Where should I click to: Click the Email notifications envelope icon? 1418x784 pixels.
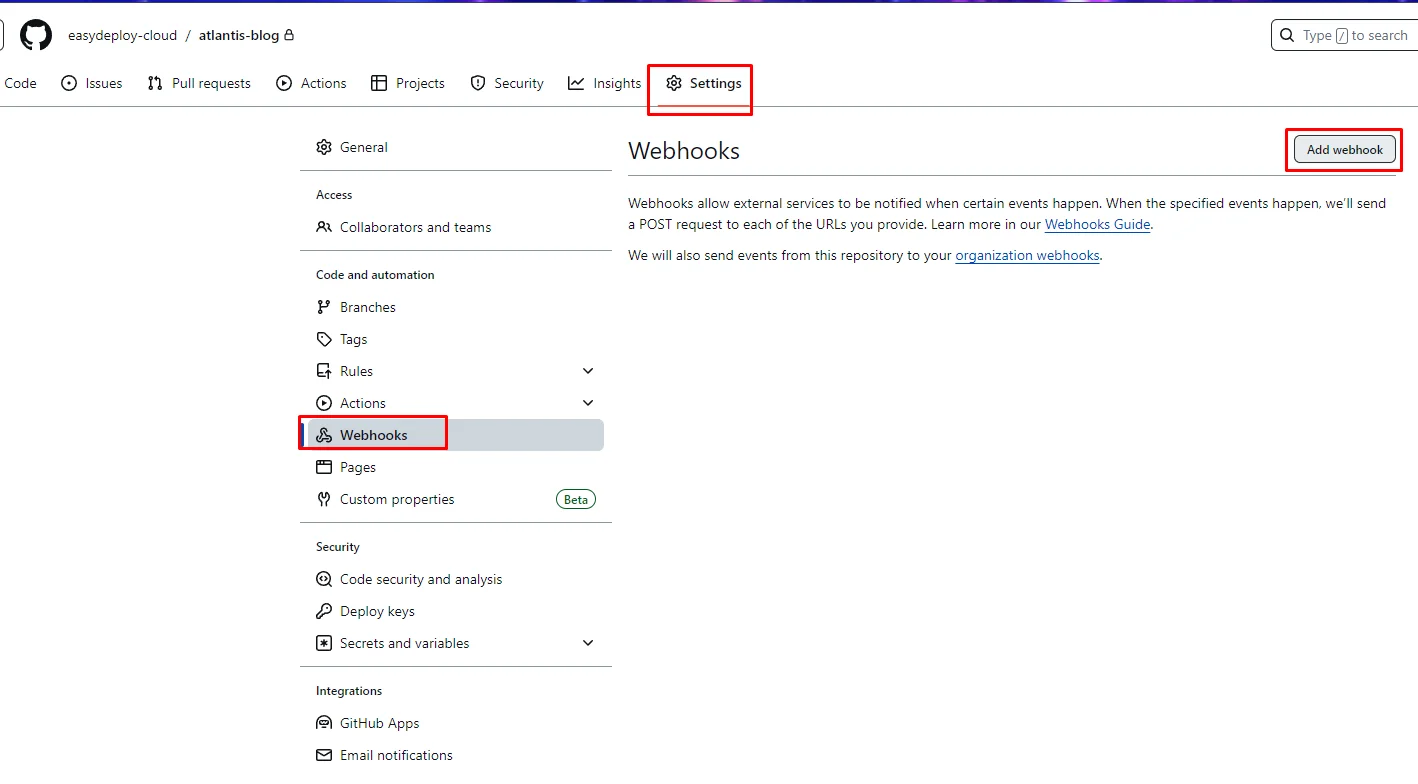[x=324, y=755]
